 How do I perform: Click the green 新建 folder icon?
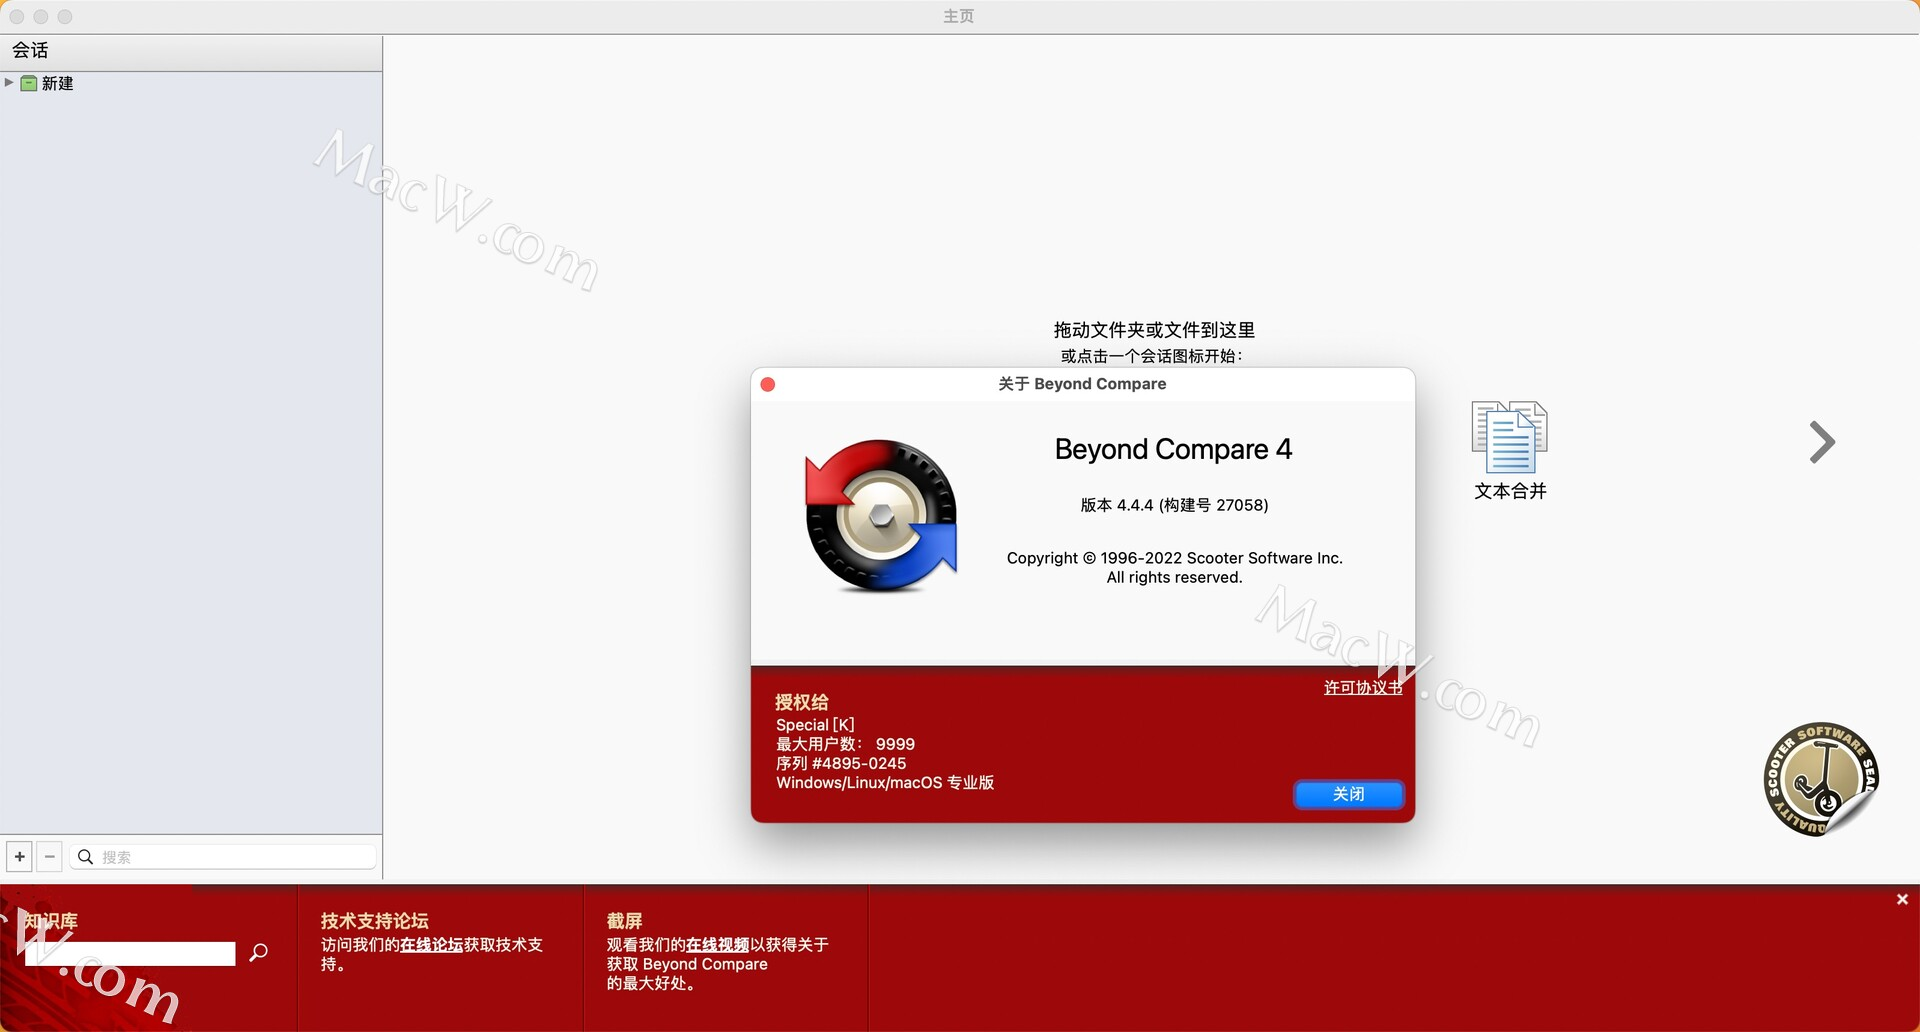click(29, 83)
